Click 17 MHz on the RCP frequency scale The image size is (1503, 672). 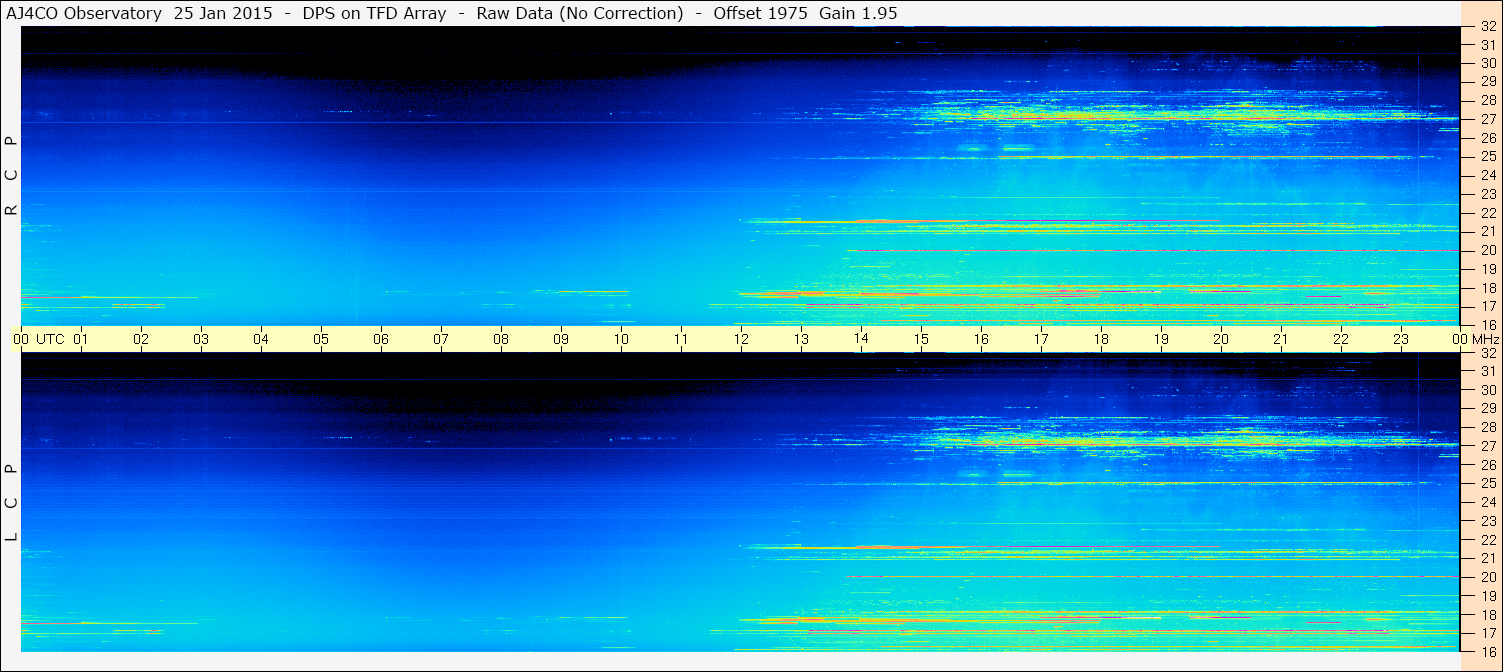(x=1488, y=306)
